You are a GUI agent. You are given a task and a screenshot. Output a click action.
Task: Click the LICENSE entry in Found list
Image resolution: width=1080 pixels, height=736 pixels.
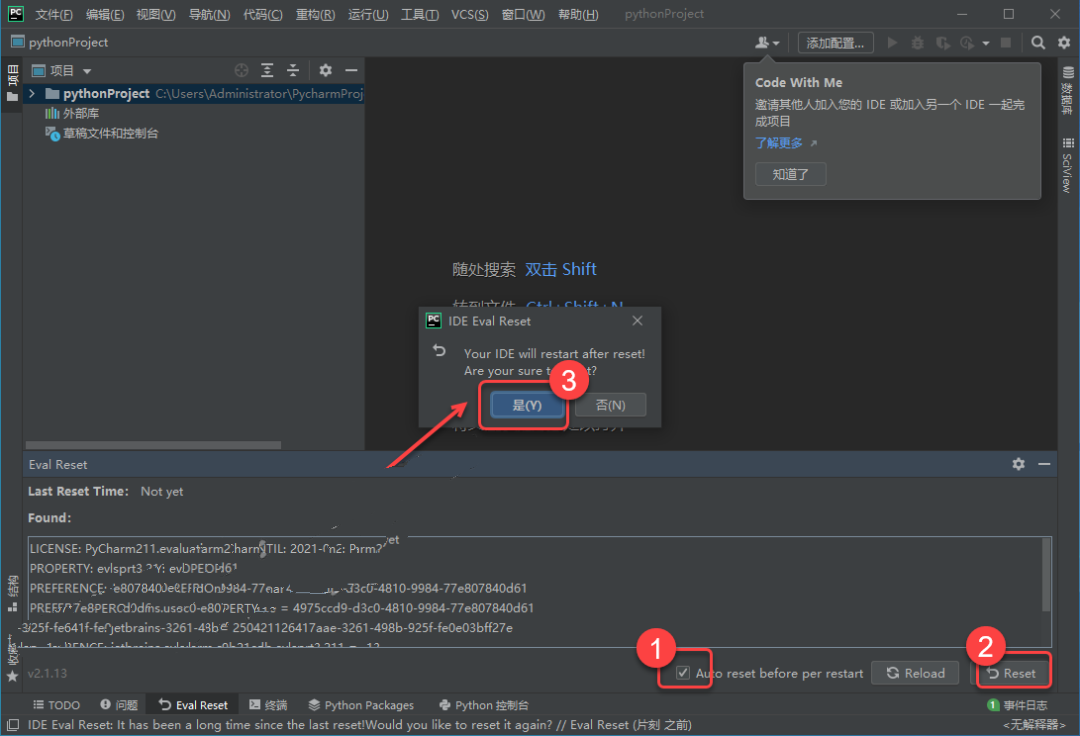coord(207,549)
